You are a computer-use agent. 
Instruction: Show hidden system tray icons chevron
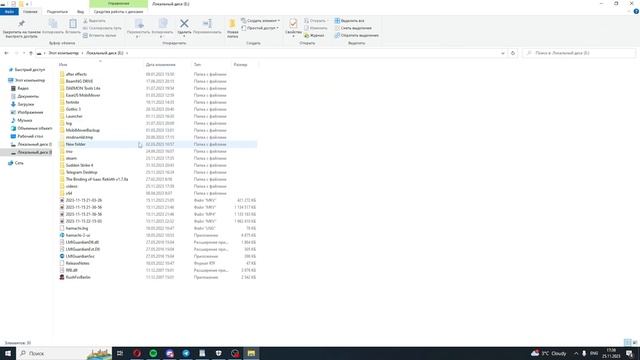(576, 353)
